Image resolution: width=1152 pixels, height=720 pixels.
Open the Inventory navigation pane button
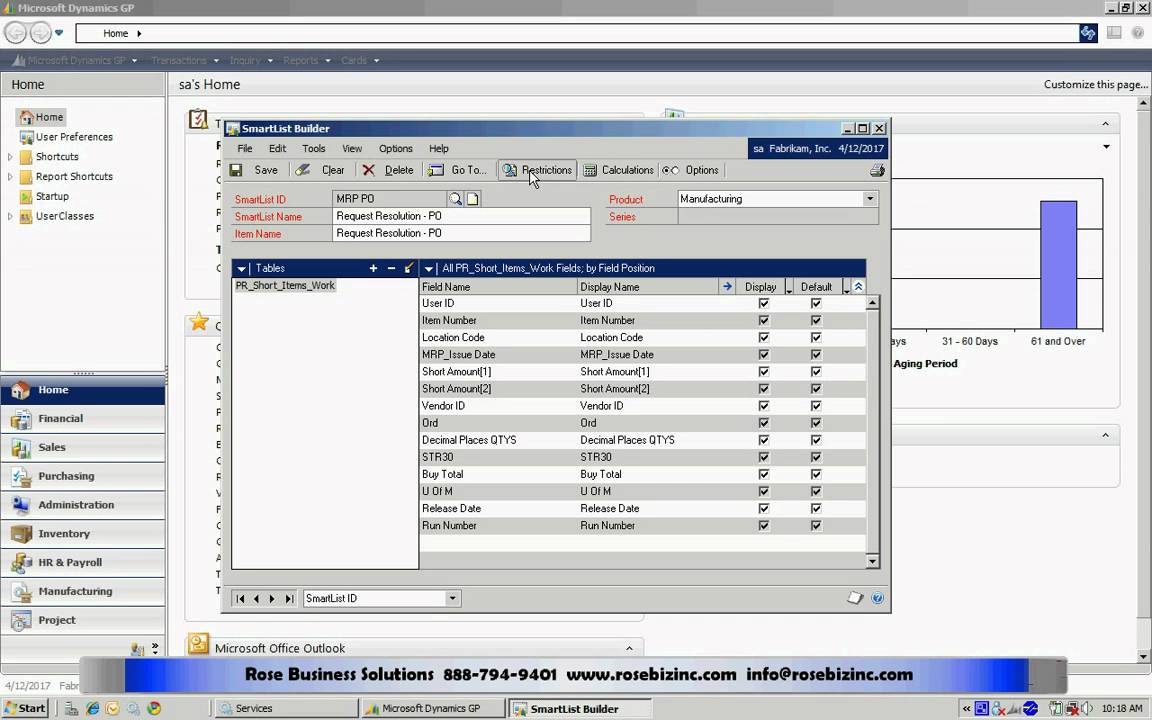[x=83, y=534]
